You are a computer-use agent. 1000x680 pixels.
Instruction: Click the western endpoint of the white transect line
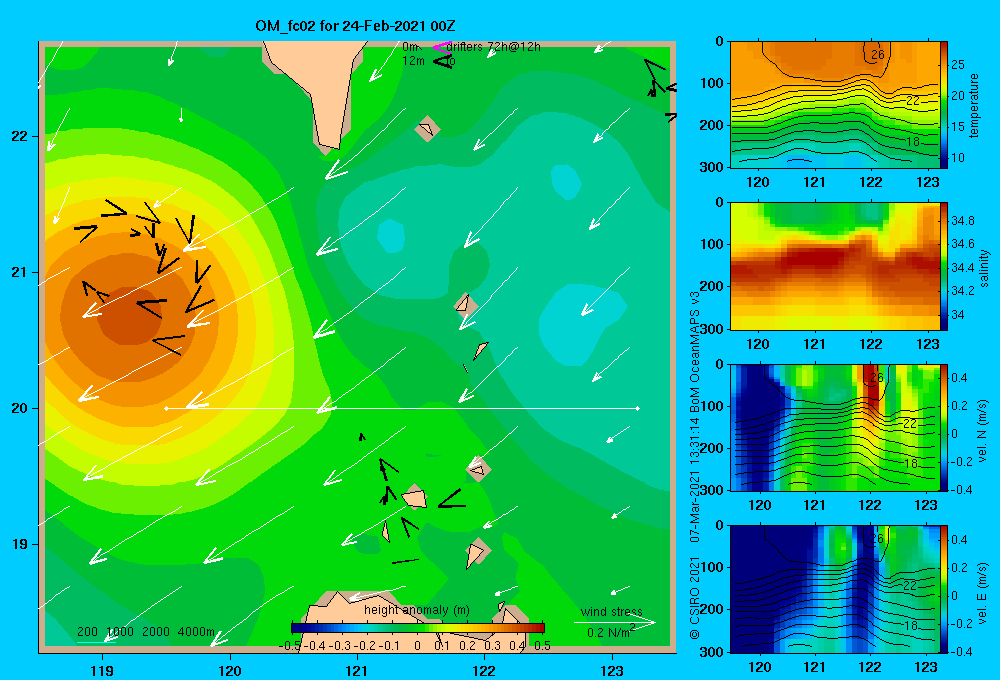pyautogui.click(x=166, y=408)
